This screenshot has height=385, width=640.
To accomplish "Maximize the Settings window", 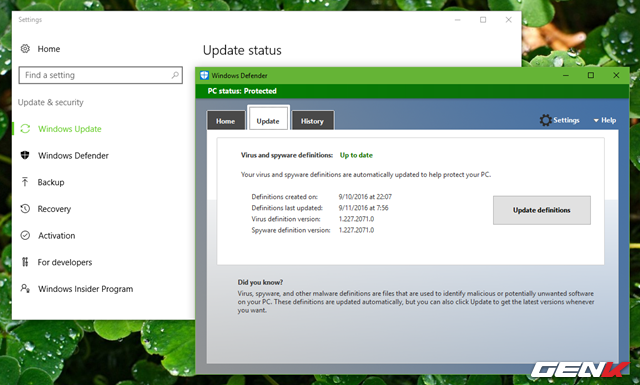I will pos(483,20).
